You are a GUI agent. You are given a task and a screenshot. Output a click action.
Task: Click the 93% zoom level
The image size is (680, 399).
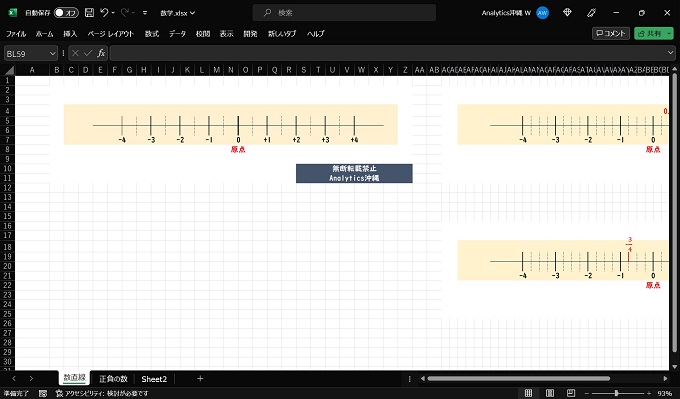click(664, 393)
